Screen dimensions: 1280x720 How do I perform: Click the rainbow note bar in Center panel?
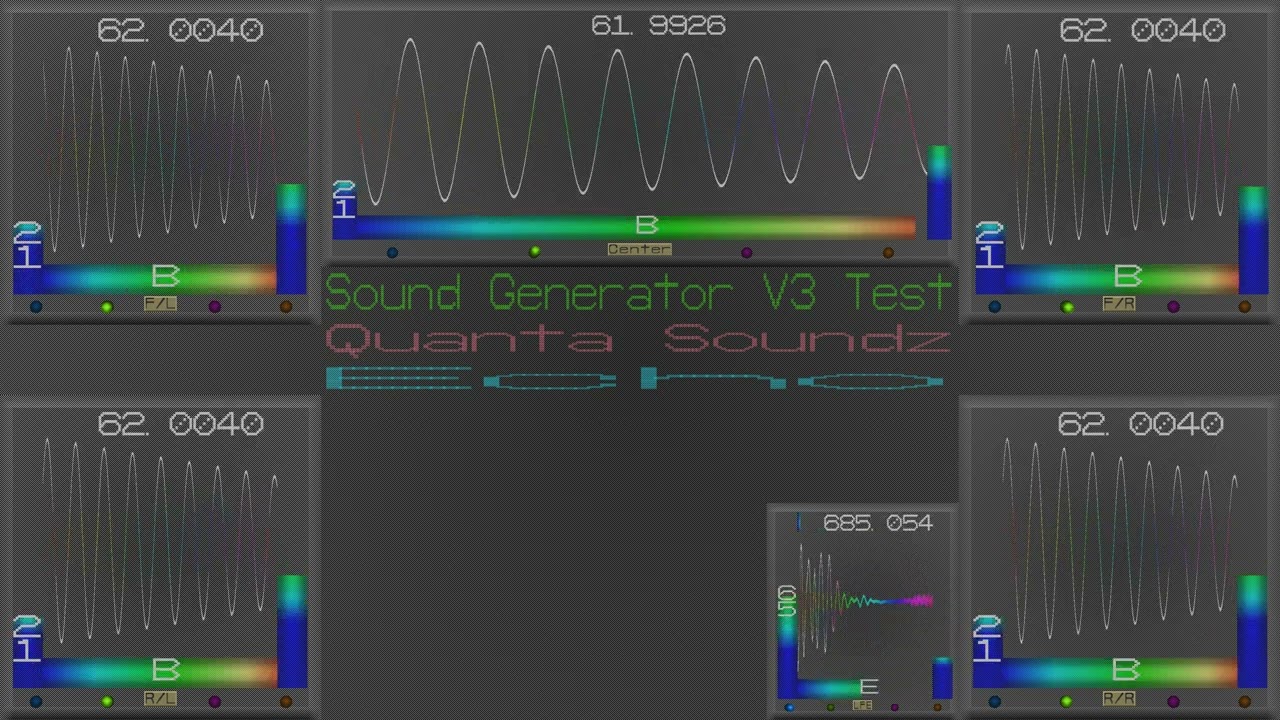(636, 227)
